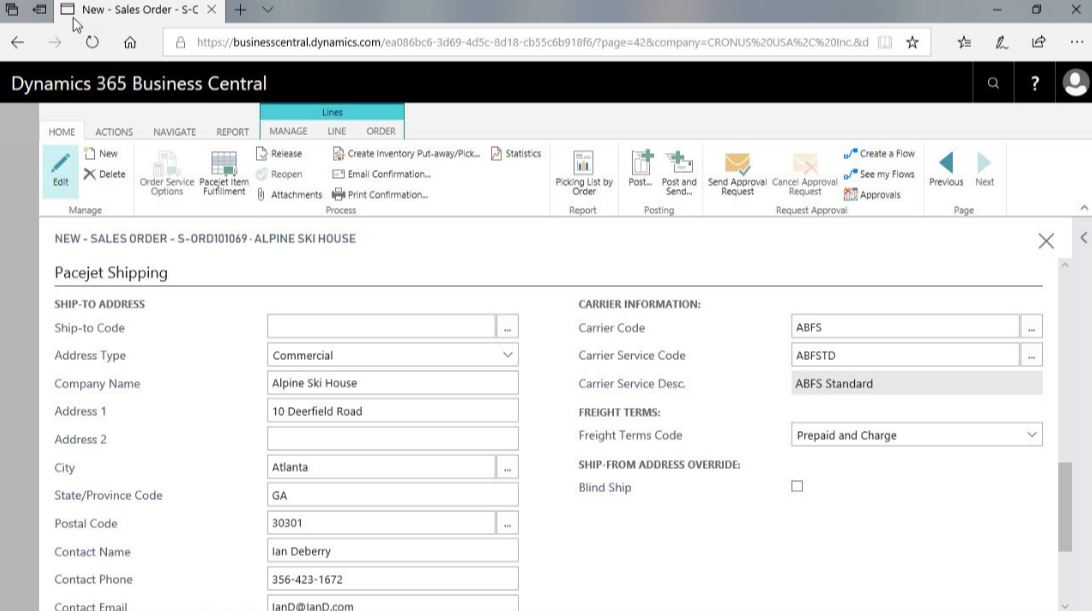Open Carrier Code lookup button

pyautogui.click(x=1031, y=327)
